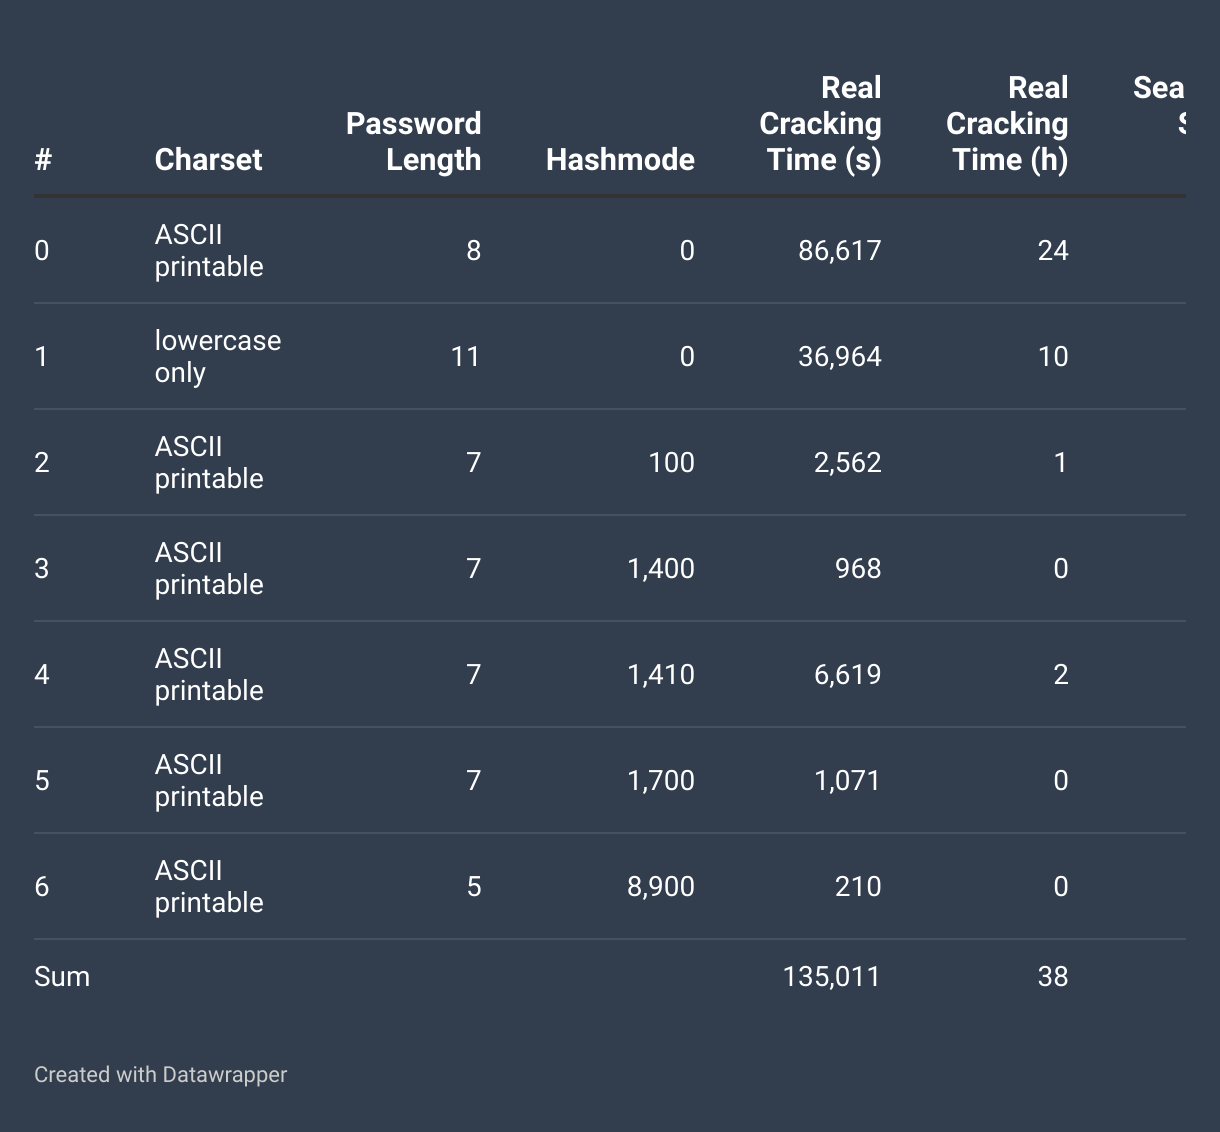This screenshot has height=1132, width=1220.
Task: Click the Hashmode column header
Action: click(620, 159)
